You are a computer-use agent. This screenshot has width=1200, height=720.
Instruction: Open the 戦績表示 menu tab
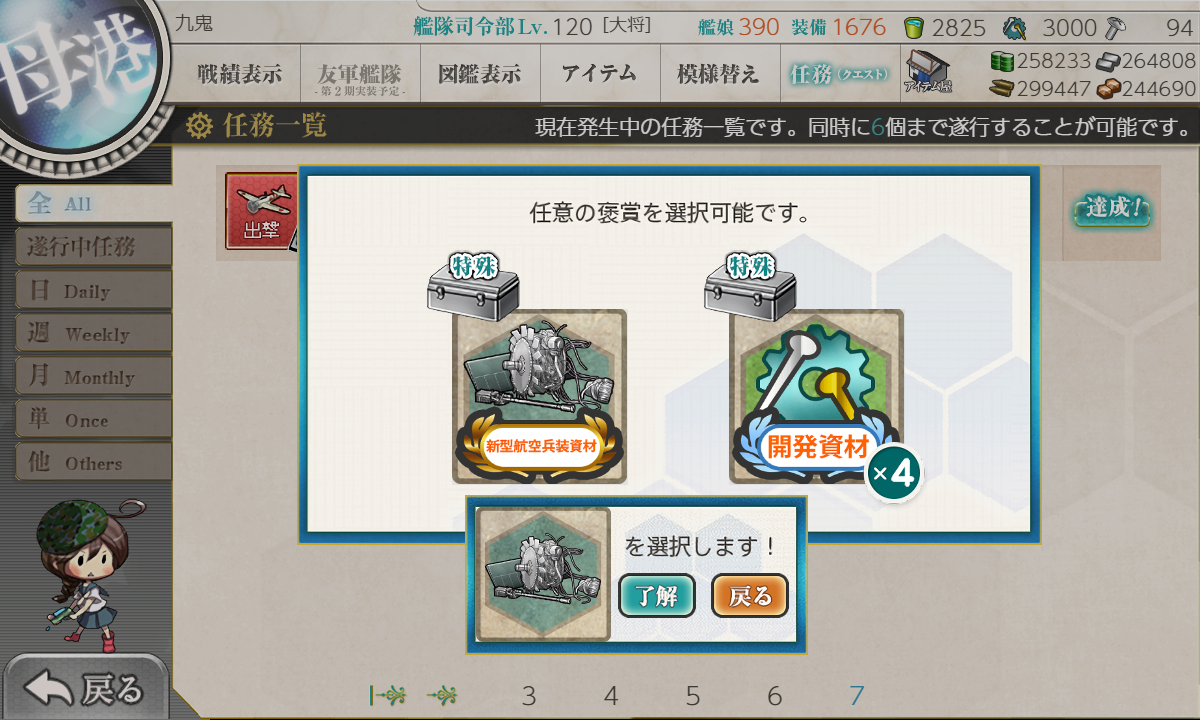(x=240, y=73)
